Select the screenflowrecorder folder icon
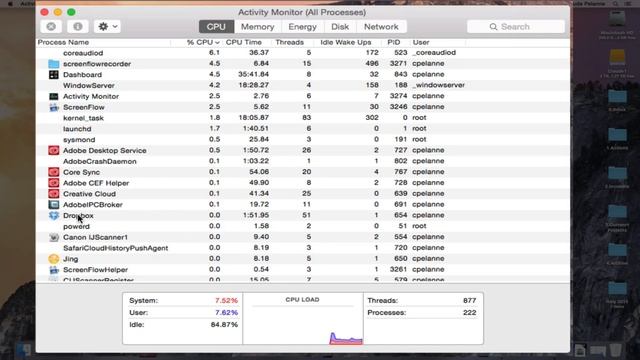Image resolution: width=640 pixels, height=360 pixels. (53, 64)
